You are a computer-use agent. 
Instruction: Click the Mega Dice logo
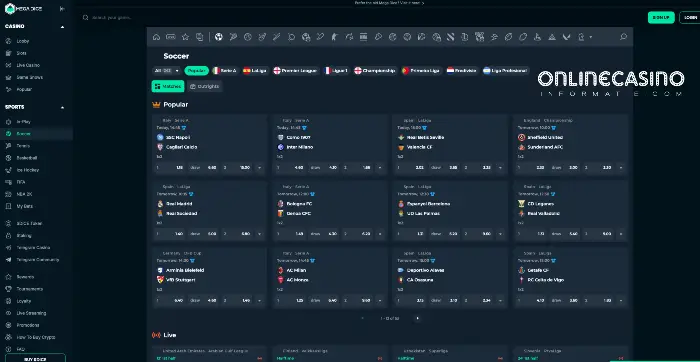tap(24, 8)
